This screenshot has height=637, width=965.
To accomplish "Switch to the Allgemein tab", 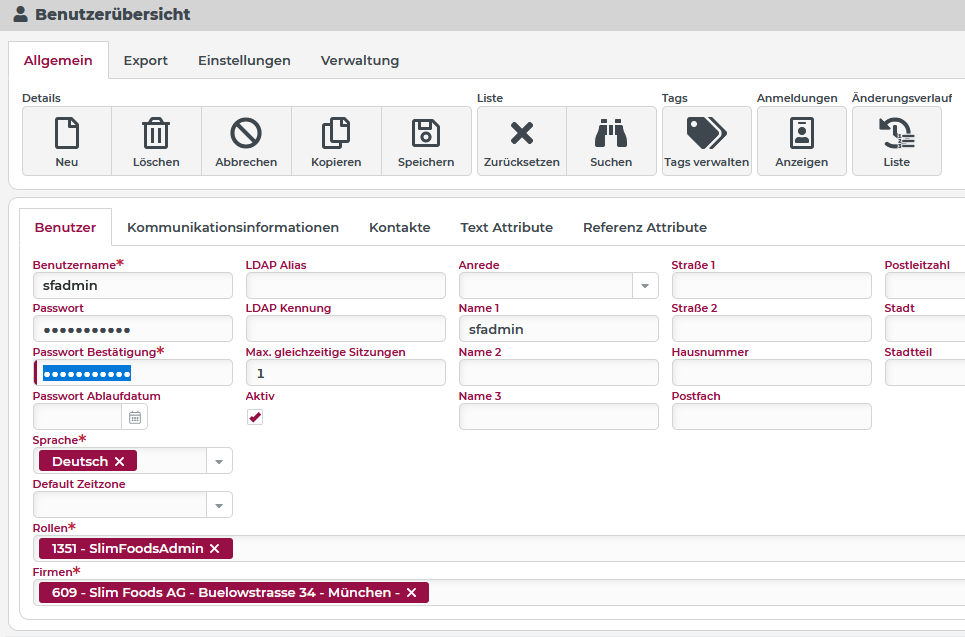I will pyautogui.click(x=58, y=60).
